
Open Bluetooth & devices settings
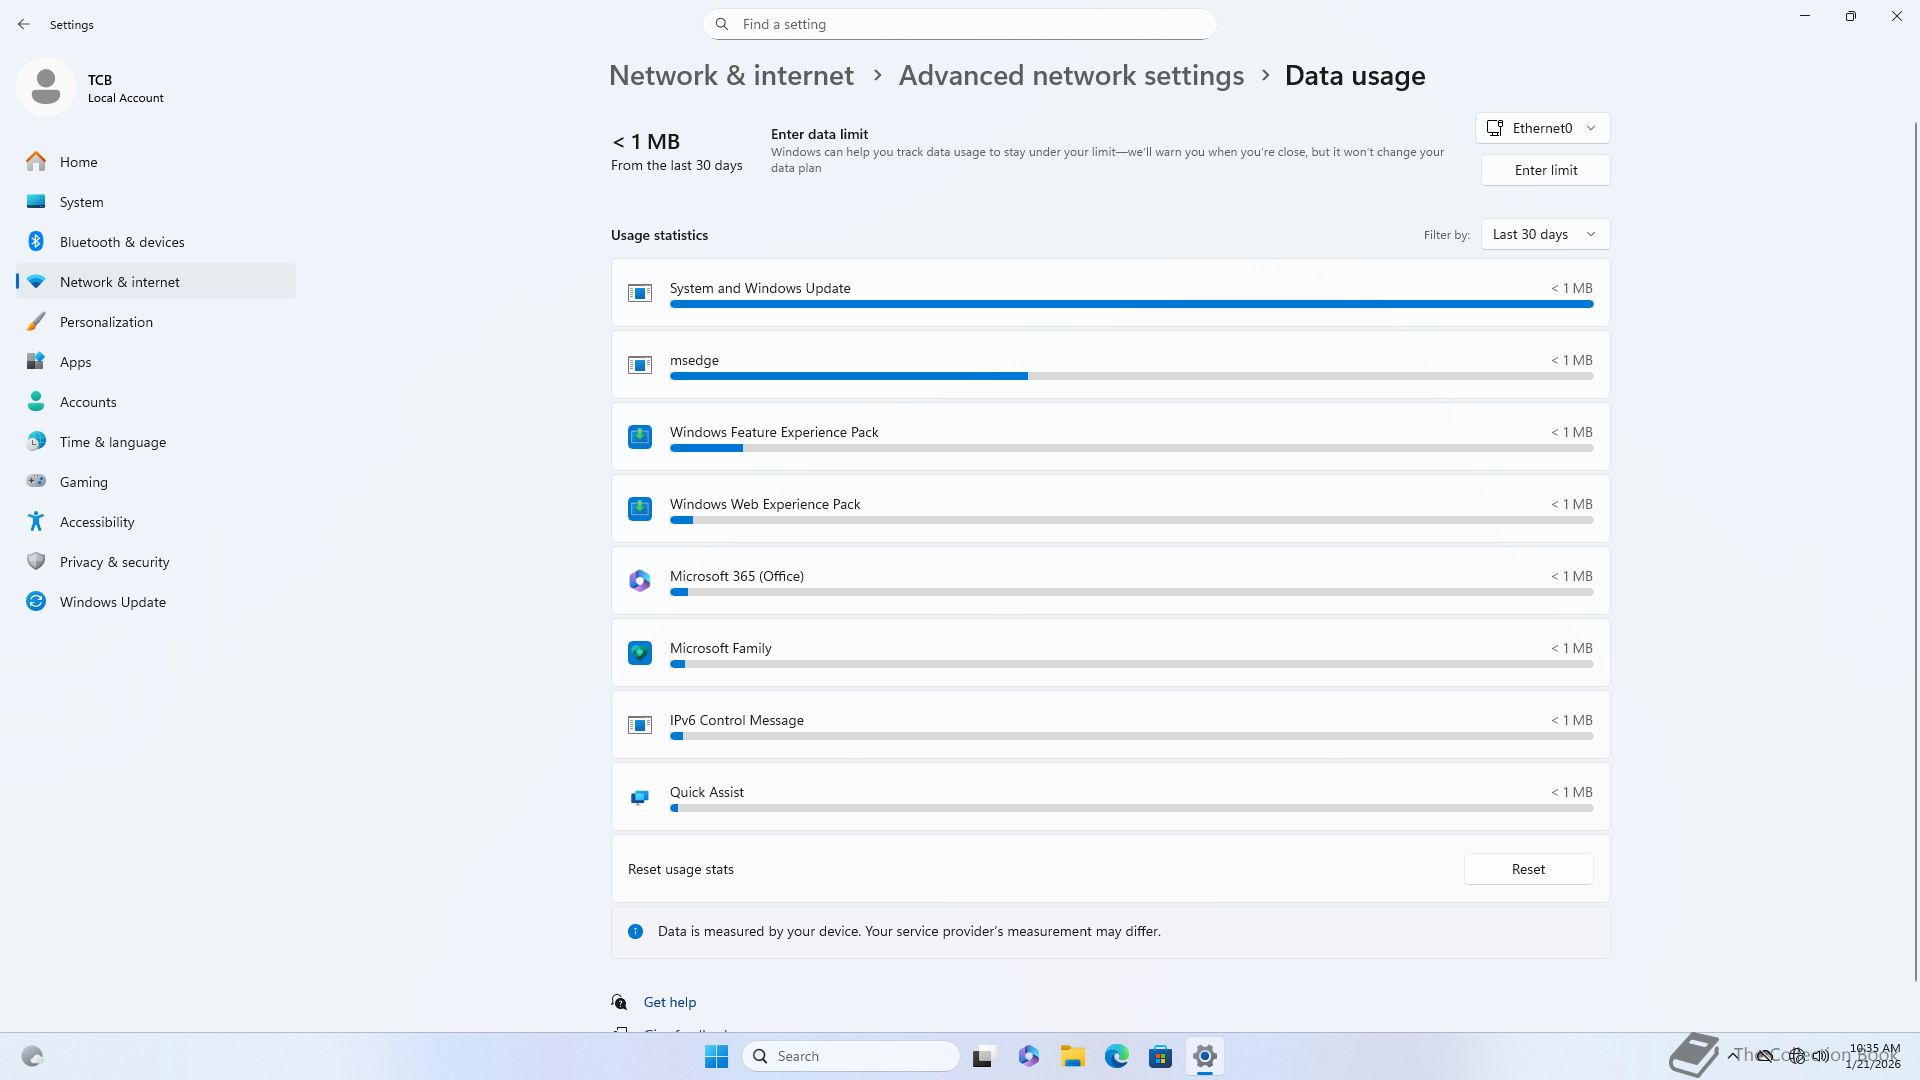(x=122, y=242)
